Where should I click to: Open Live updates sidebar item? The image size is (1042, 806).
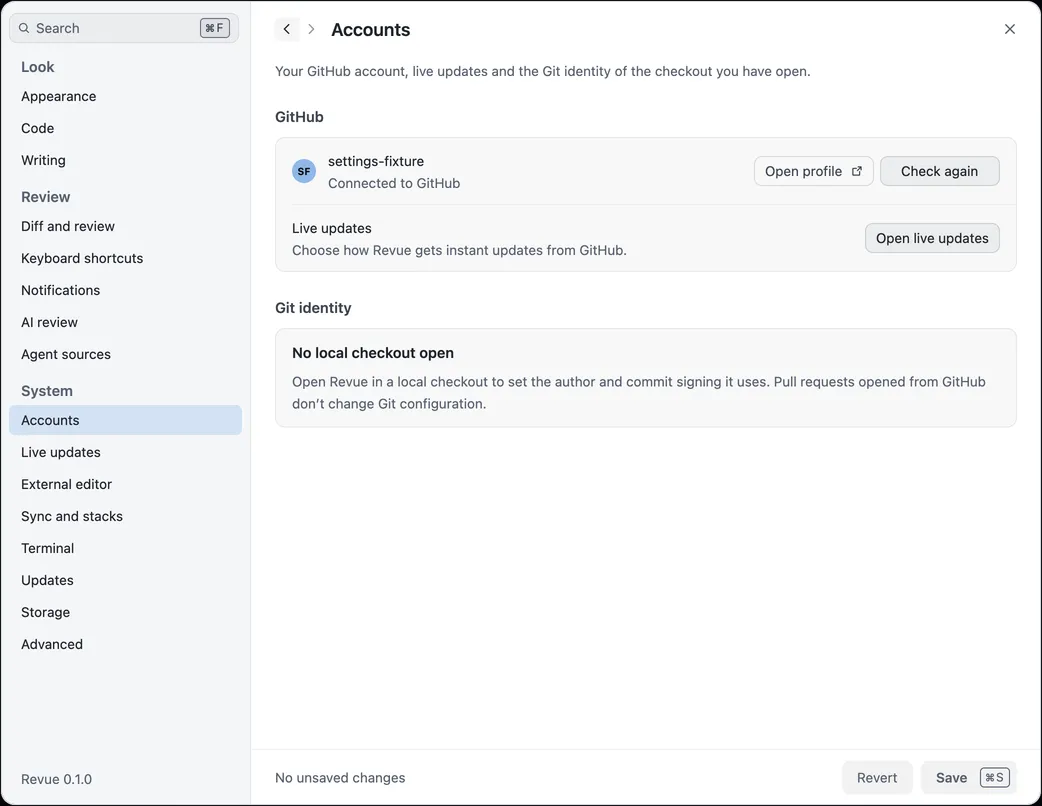click(x=126, y=452)
